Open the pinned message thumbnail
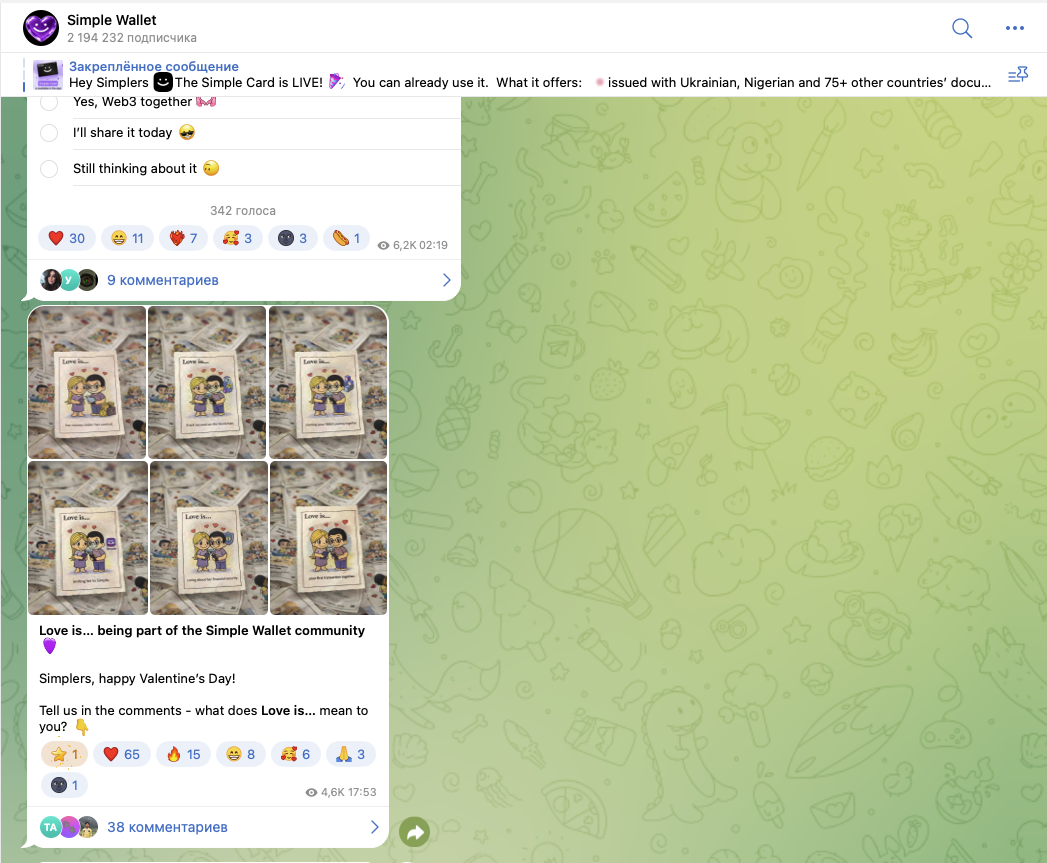The width and height of the screenshot is (1047, 863). pos(48,75)
